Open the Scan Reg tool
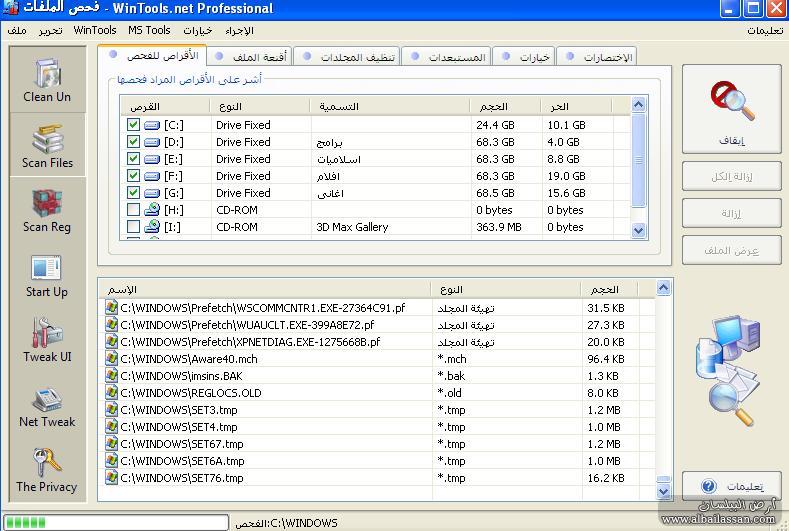Viewport: 789px width, 531px height. [x=47, y=203]
